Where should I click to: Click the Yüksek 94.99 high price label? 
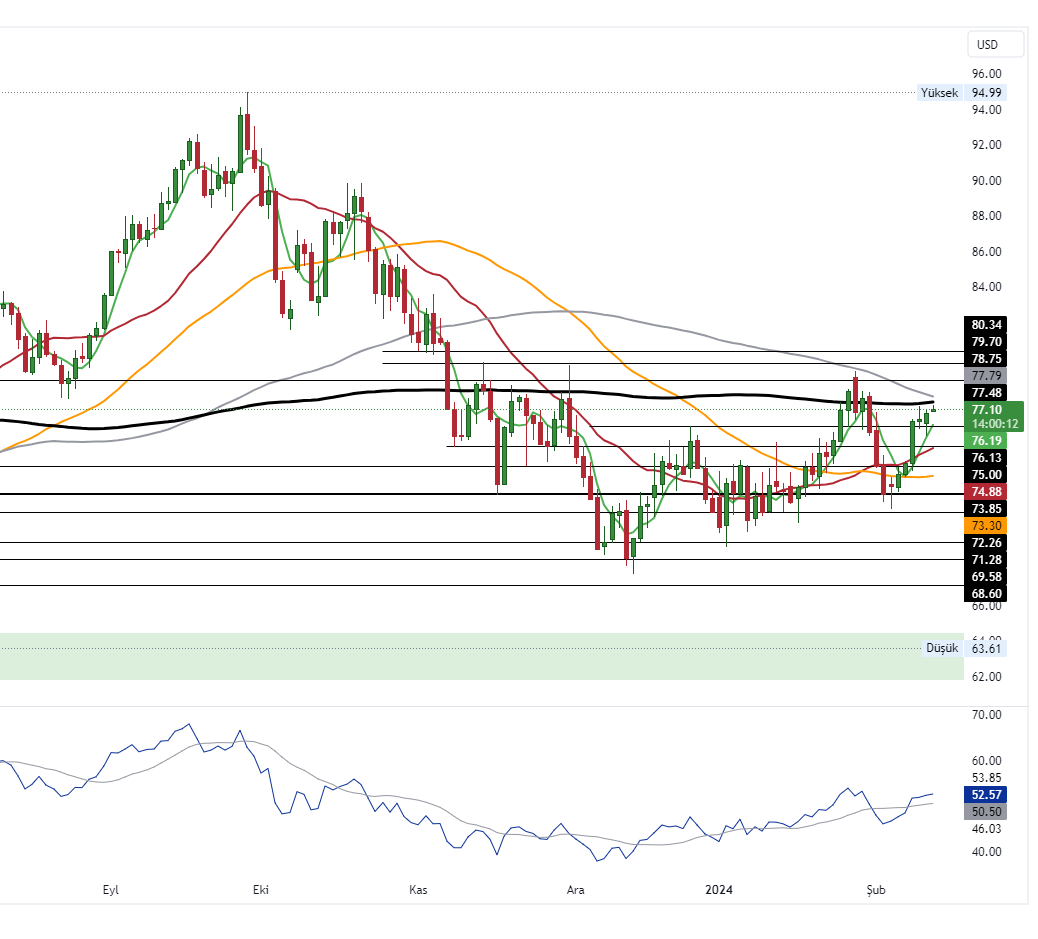960,93
